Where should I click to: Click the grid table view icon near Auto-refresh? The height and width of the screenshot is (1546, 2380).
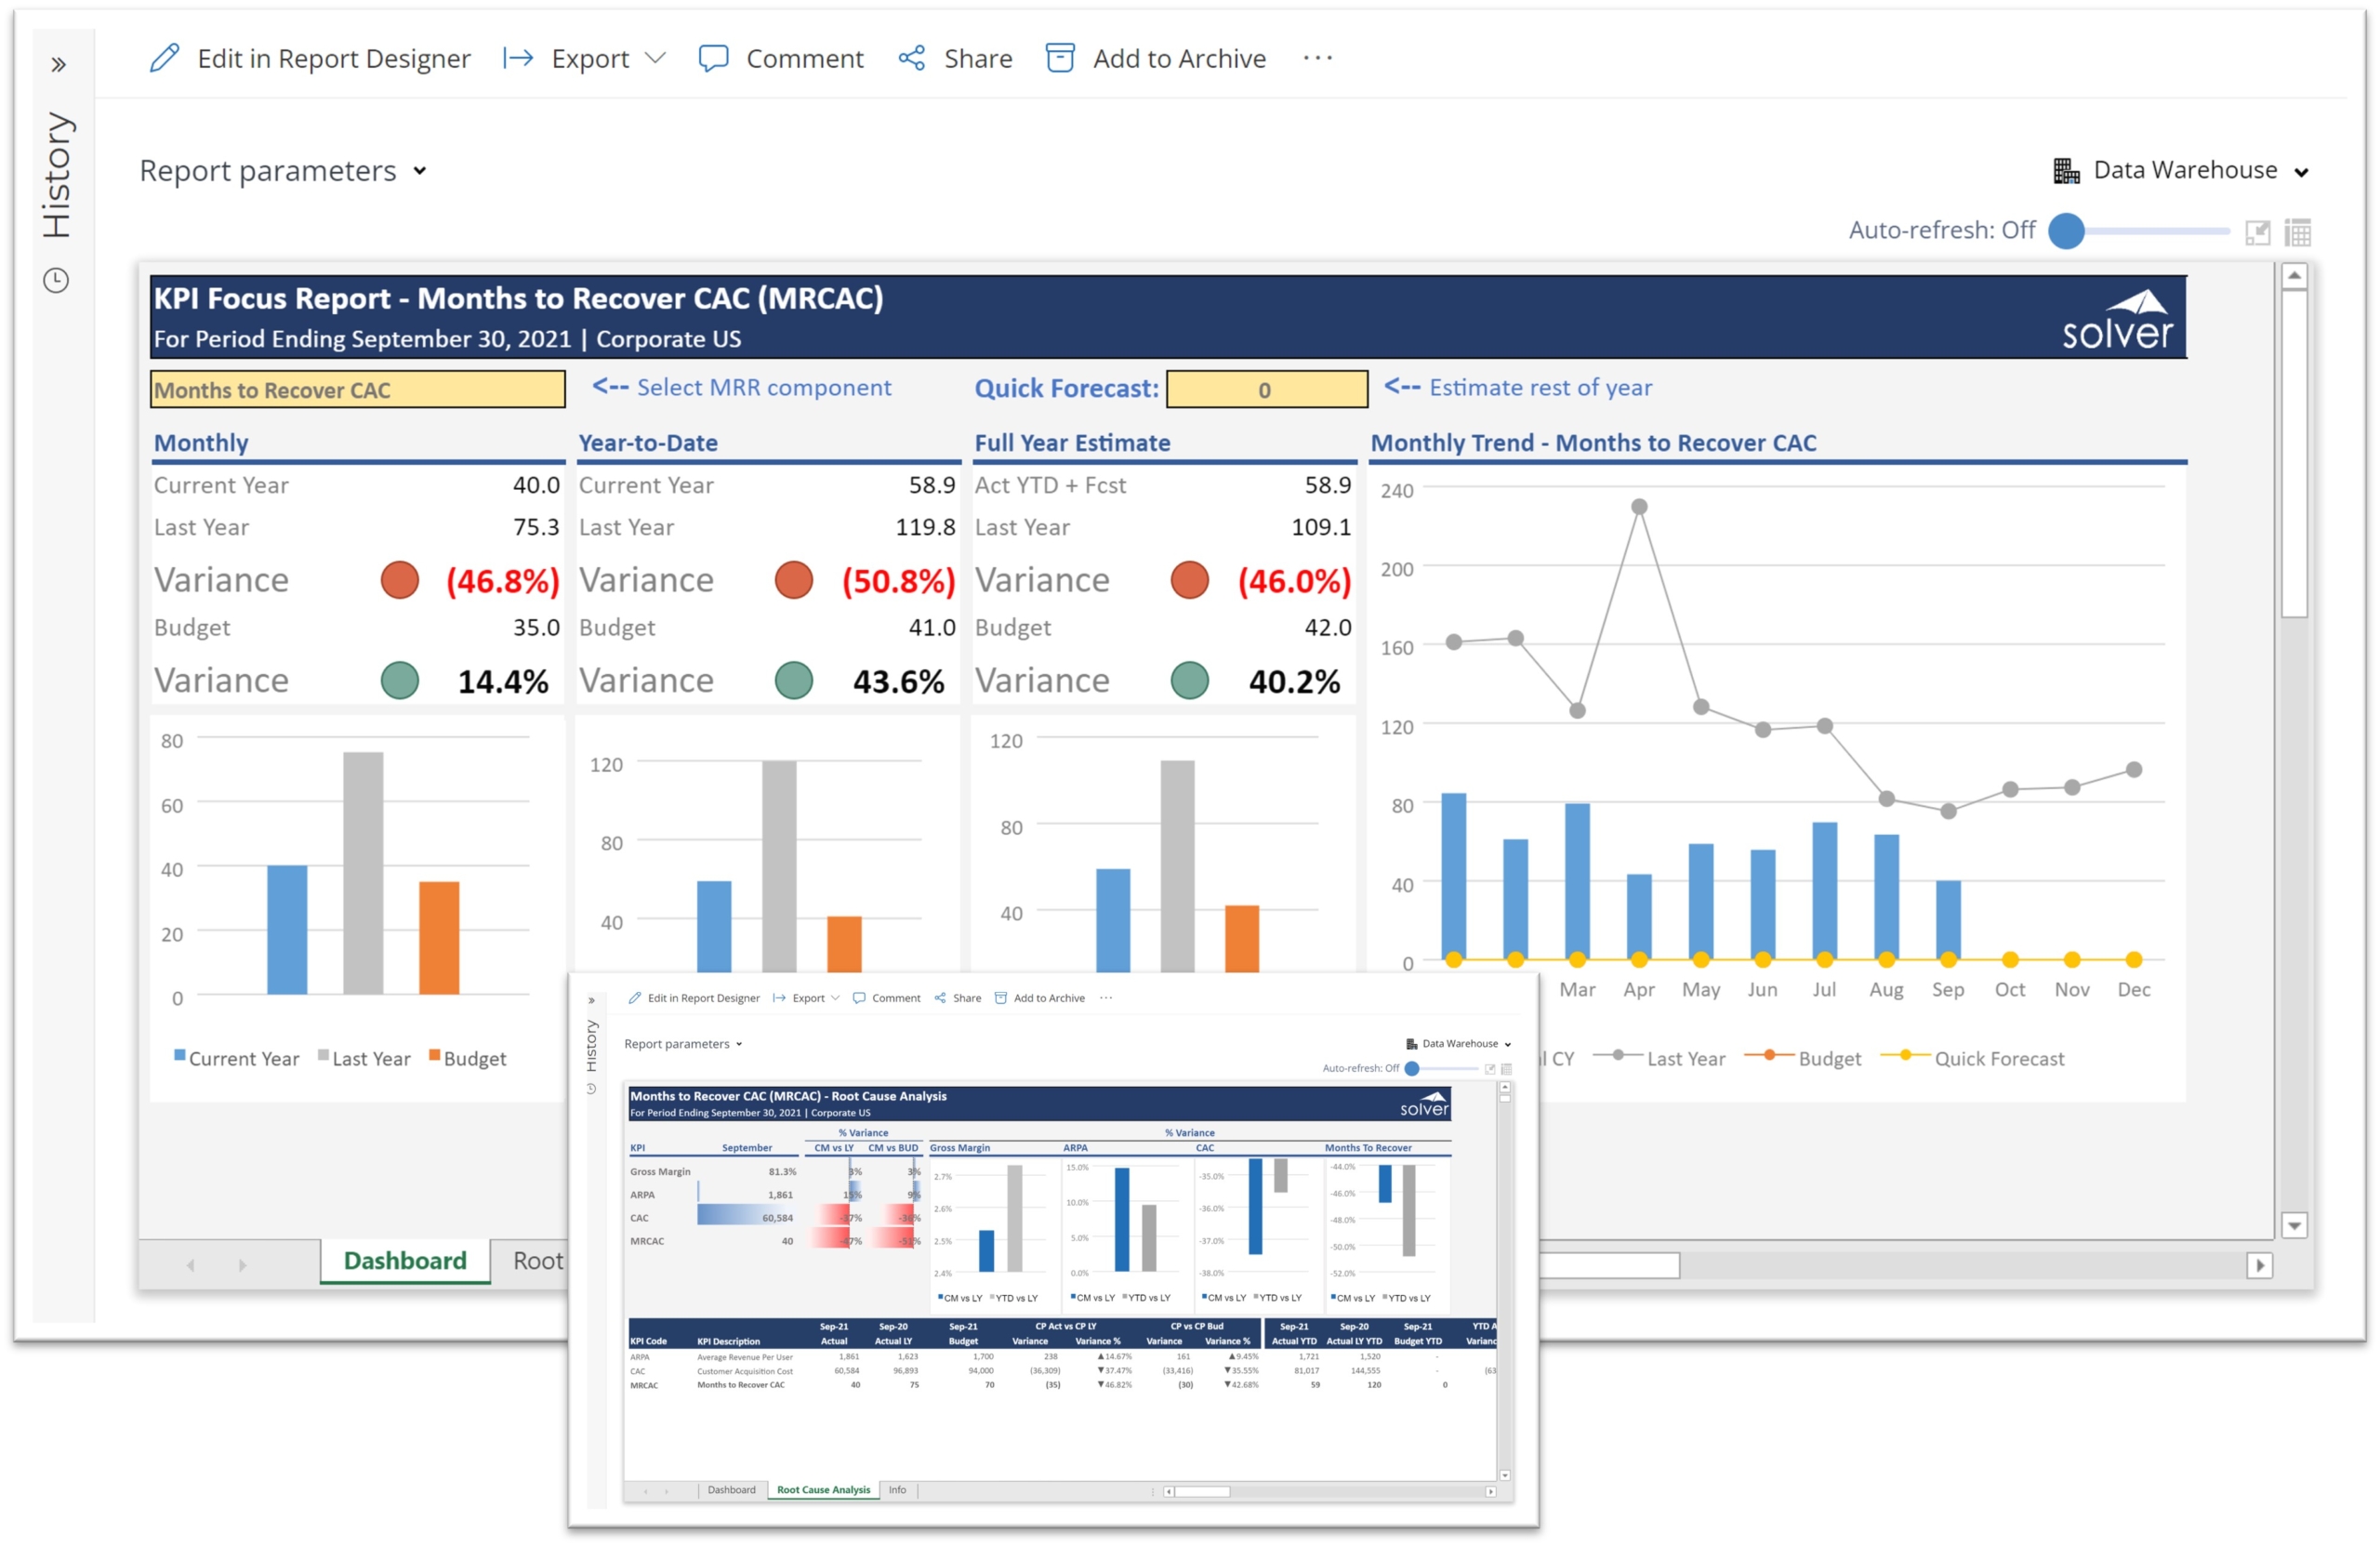pos(2298,232)
